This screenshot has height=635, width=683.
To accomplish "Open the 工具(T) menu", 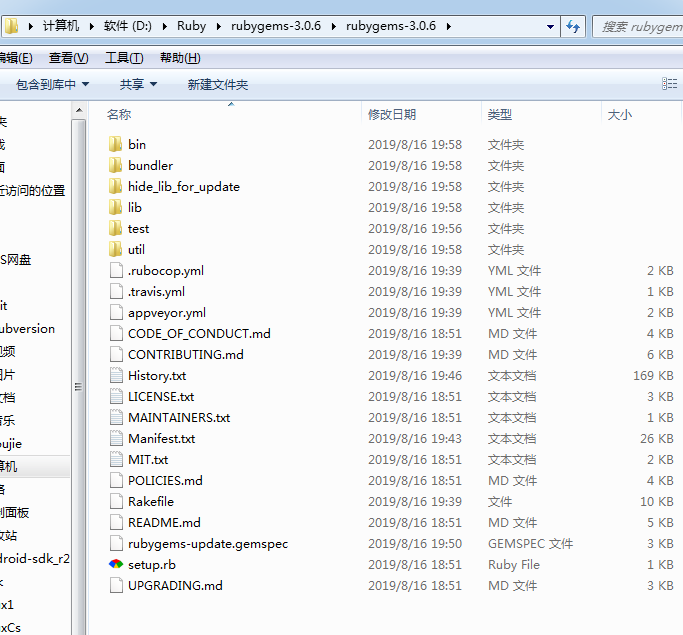I will coord(124,57).
